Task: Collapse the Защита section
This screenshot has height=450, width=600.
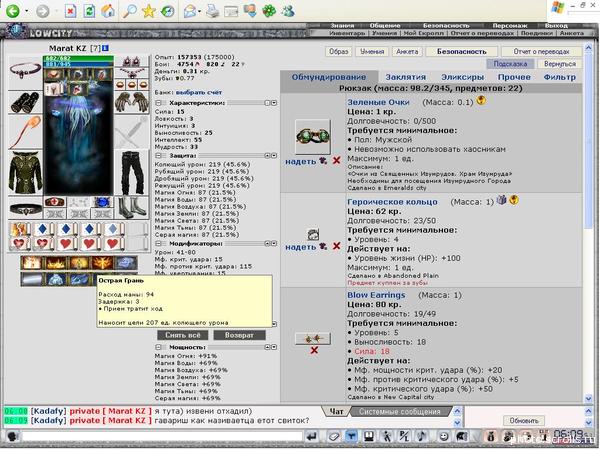Action: (158, 156)
